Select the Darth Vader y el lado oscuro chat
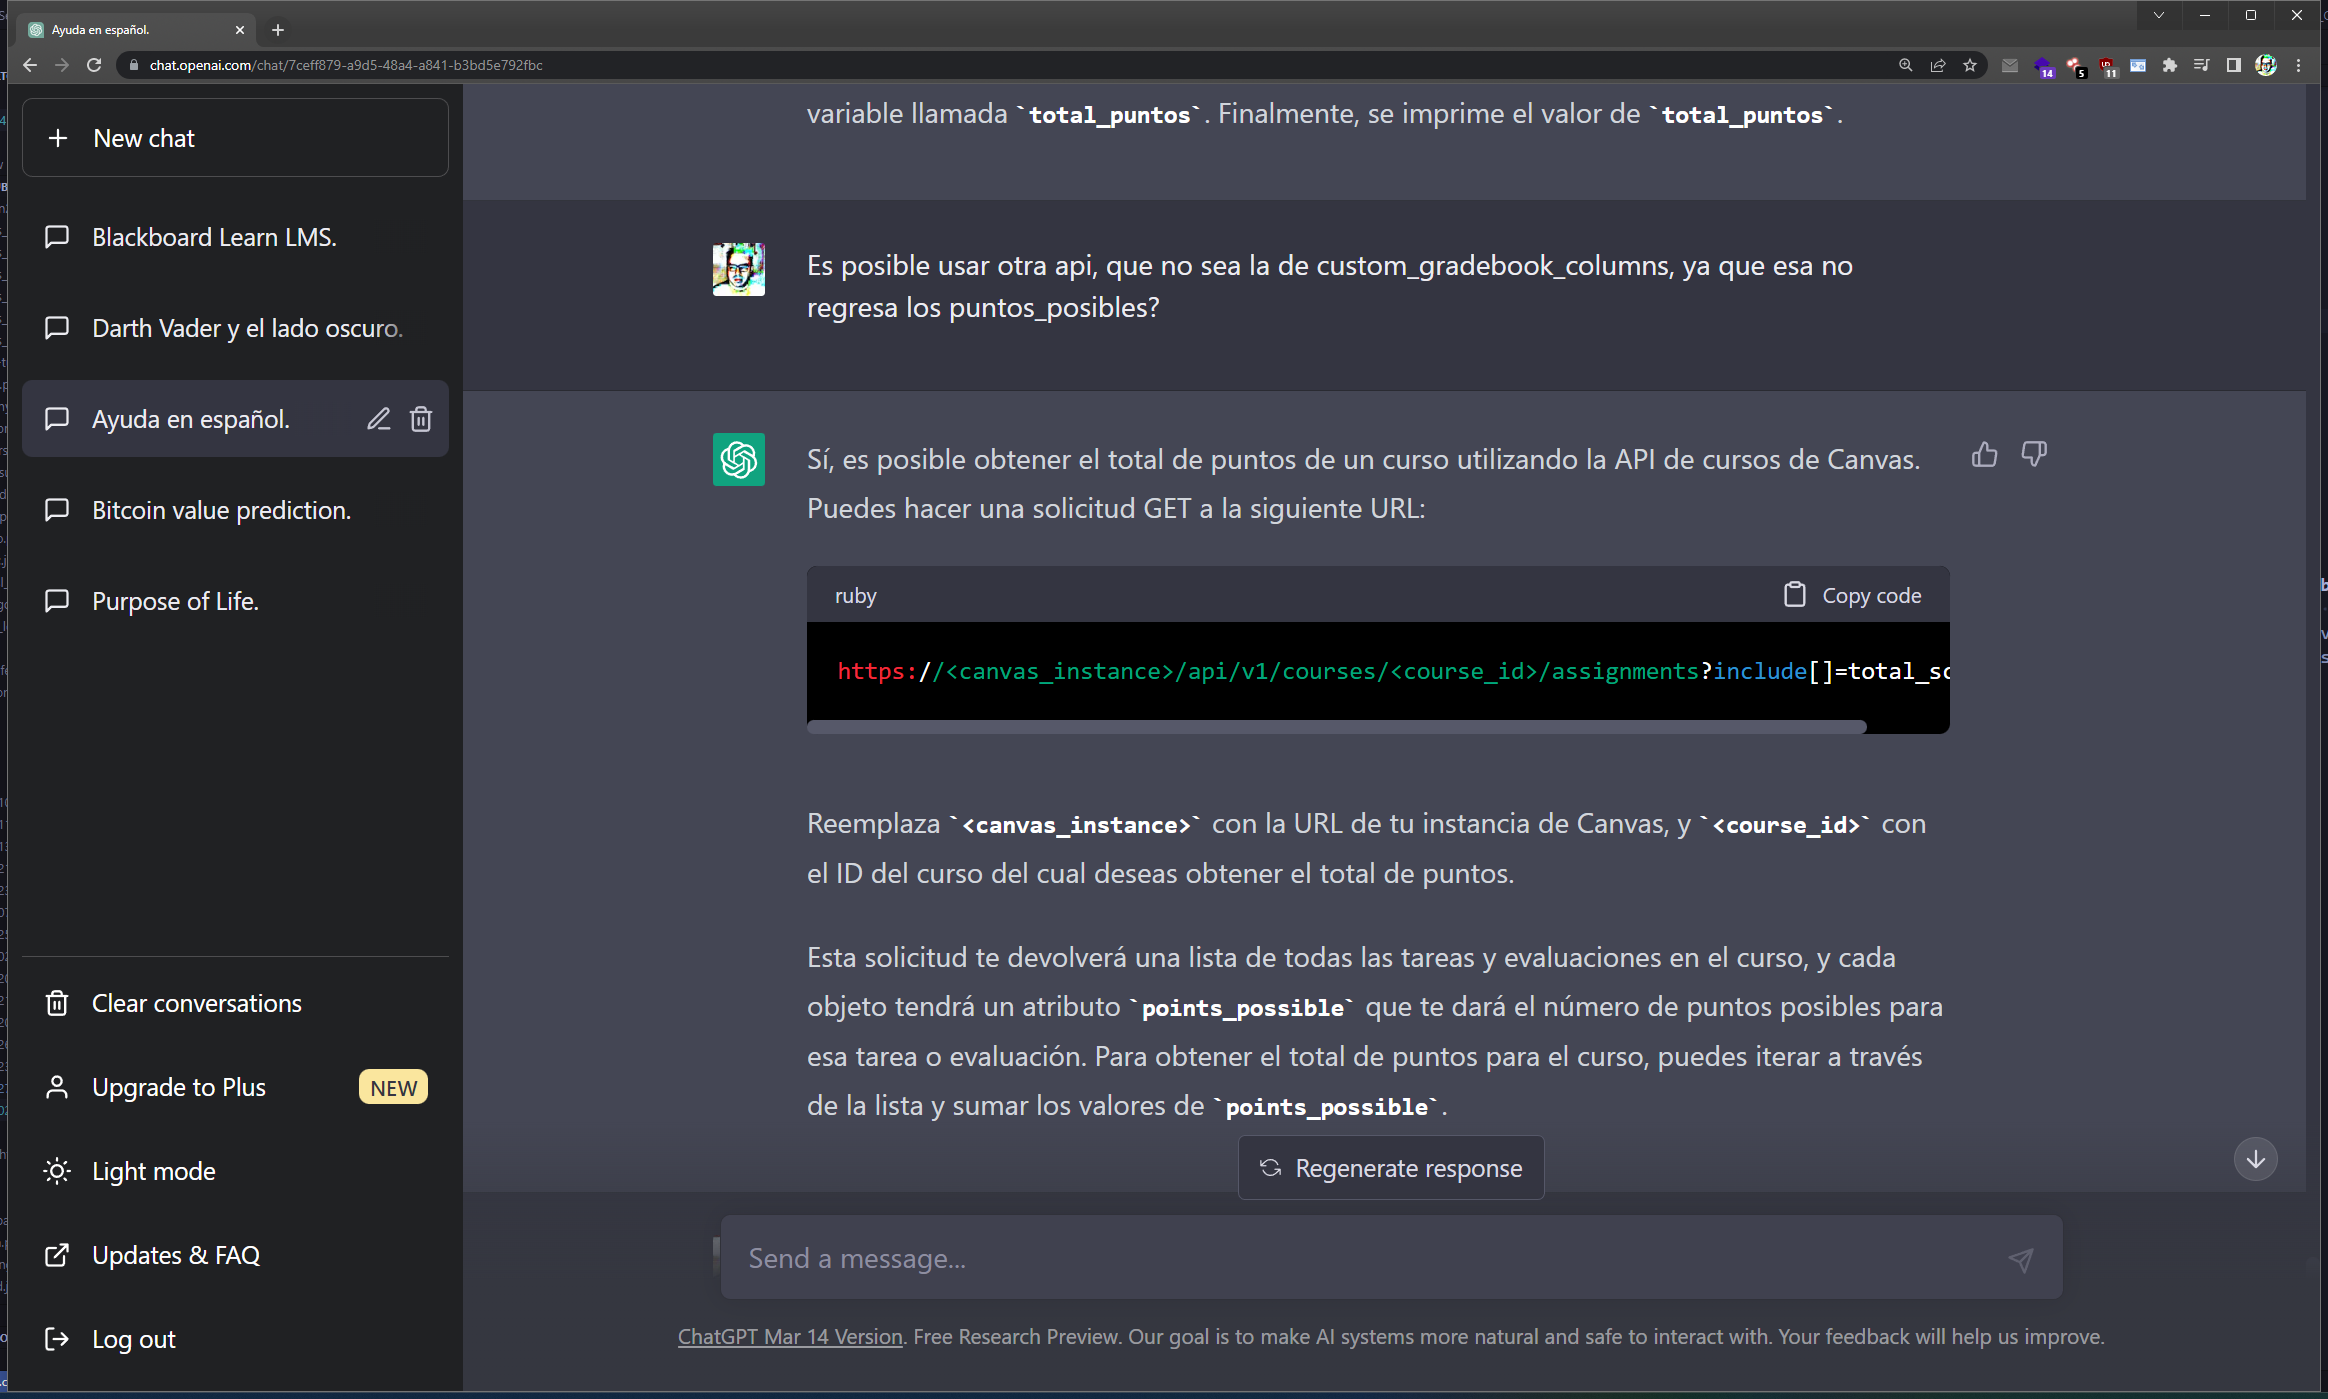Screen dimensions: 2328x1399 [x=247, y=328]
